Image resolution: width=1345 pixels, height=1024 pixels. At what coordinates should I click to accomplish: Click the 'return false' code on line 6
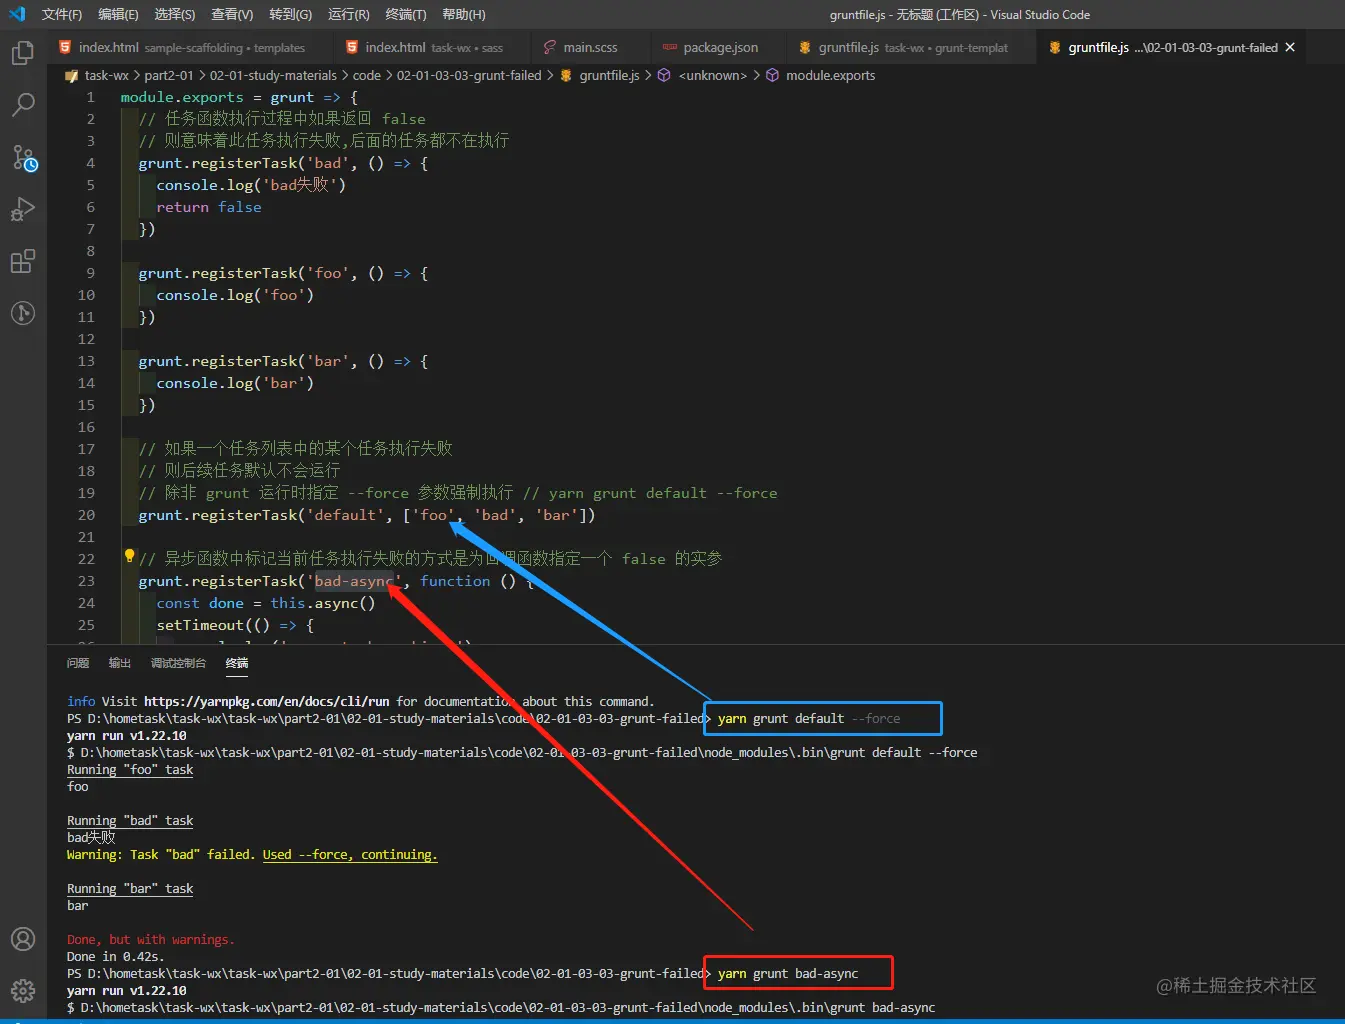tap(209, 207)
